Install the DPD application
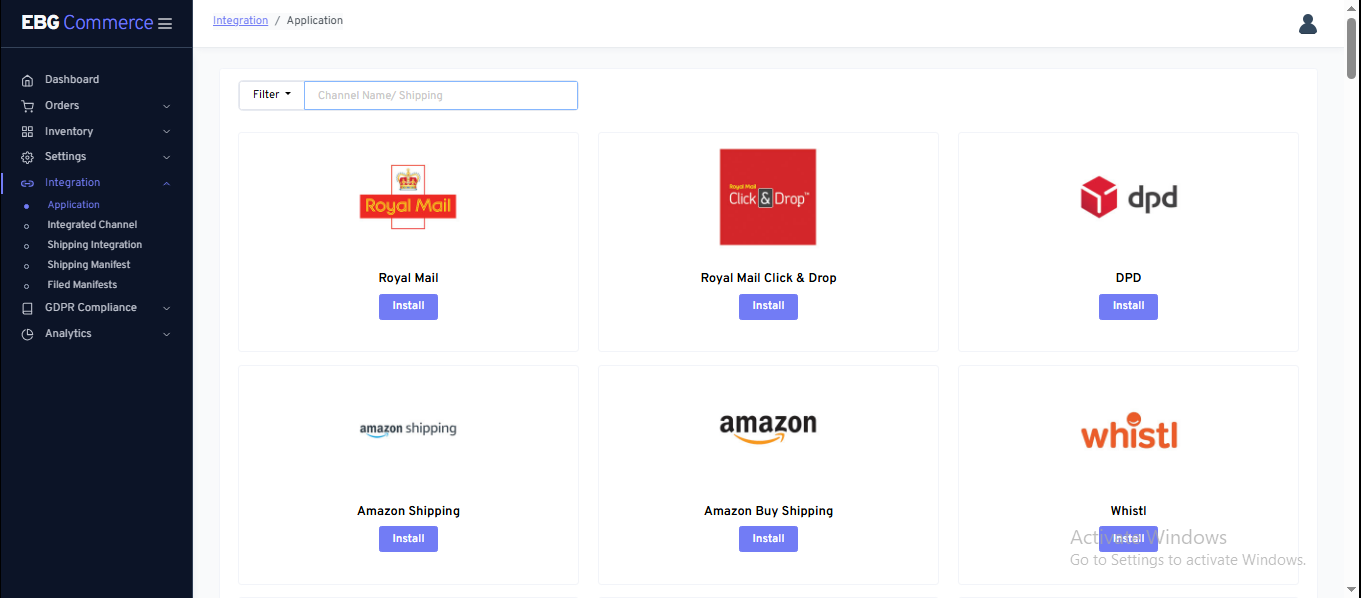The image size is (1361, 598). pos(1128,306)
